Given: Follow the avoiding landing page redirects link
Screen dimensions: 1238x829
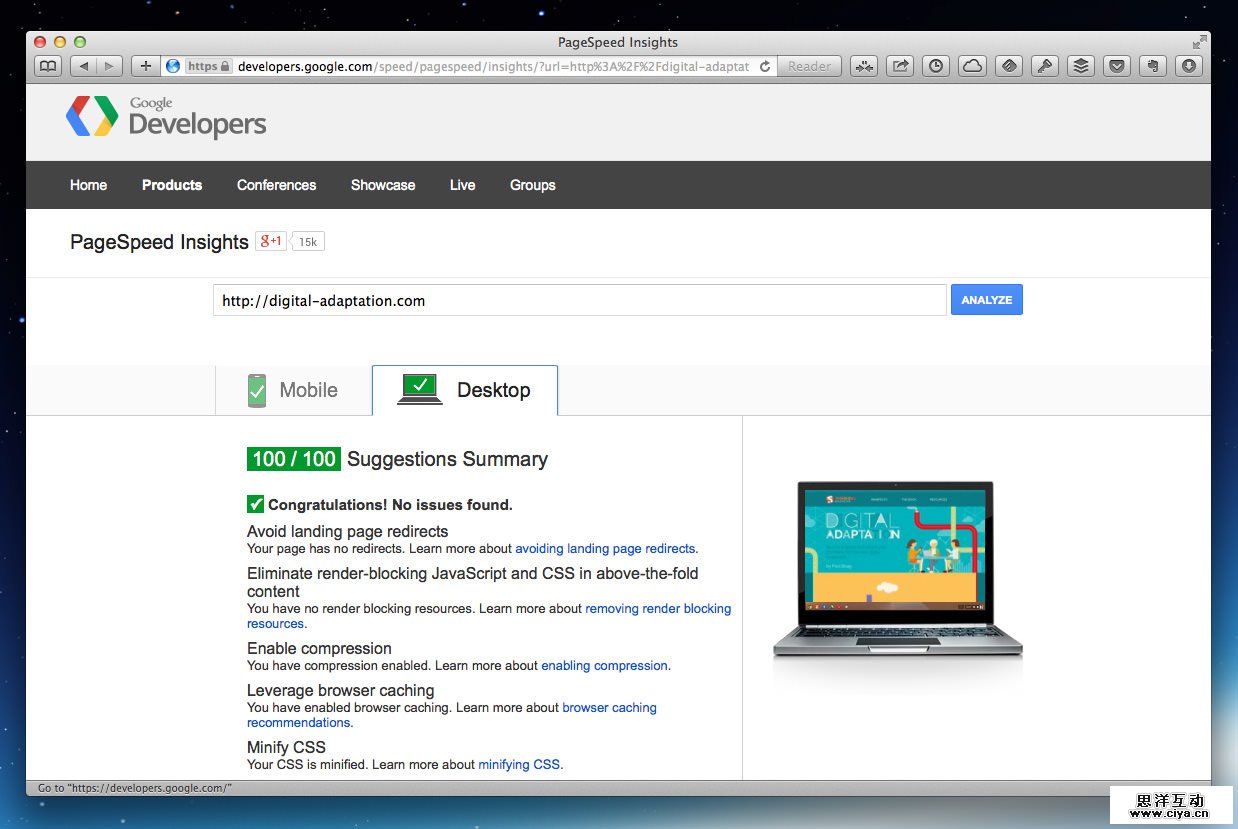Looking at the screenshot, I should tap(605, 549).
